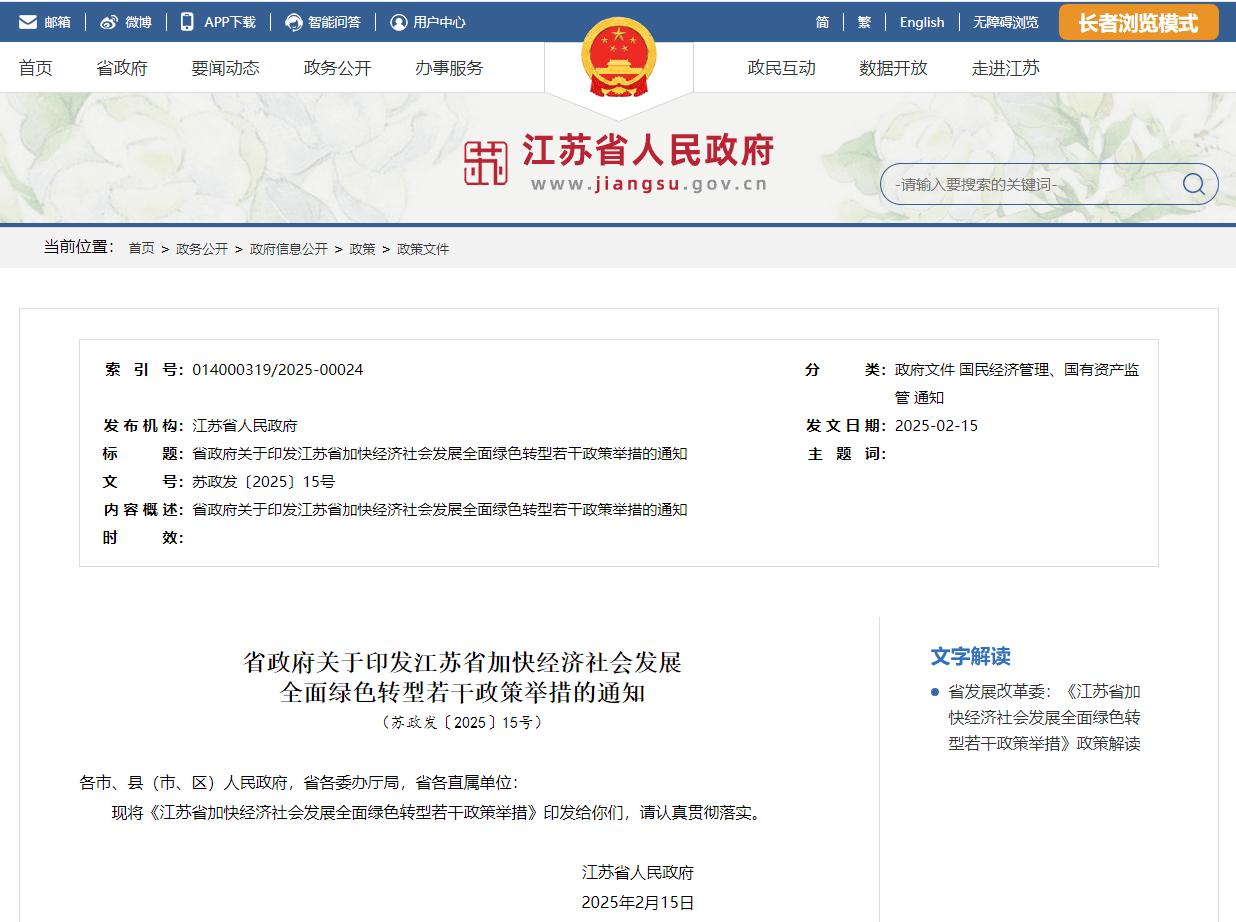Click 政府信息公开 in the breadcrumb
The width and height of the screenshot is (1236, 922).
pyautogui.click(x=288, y=249)
